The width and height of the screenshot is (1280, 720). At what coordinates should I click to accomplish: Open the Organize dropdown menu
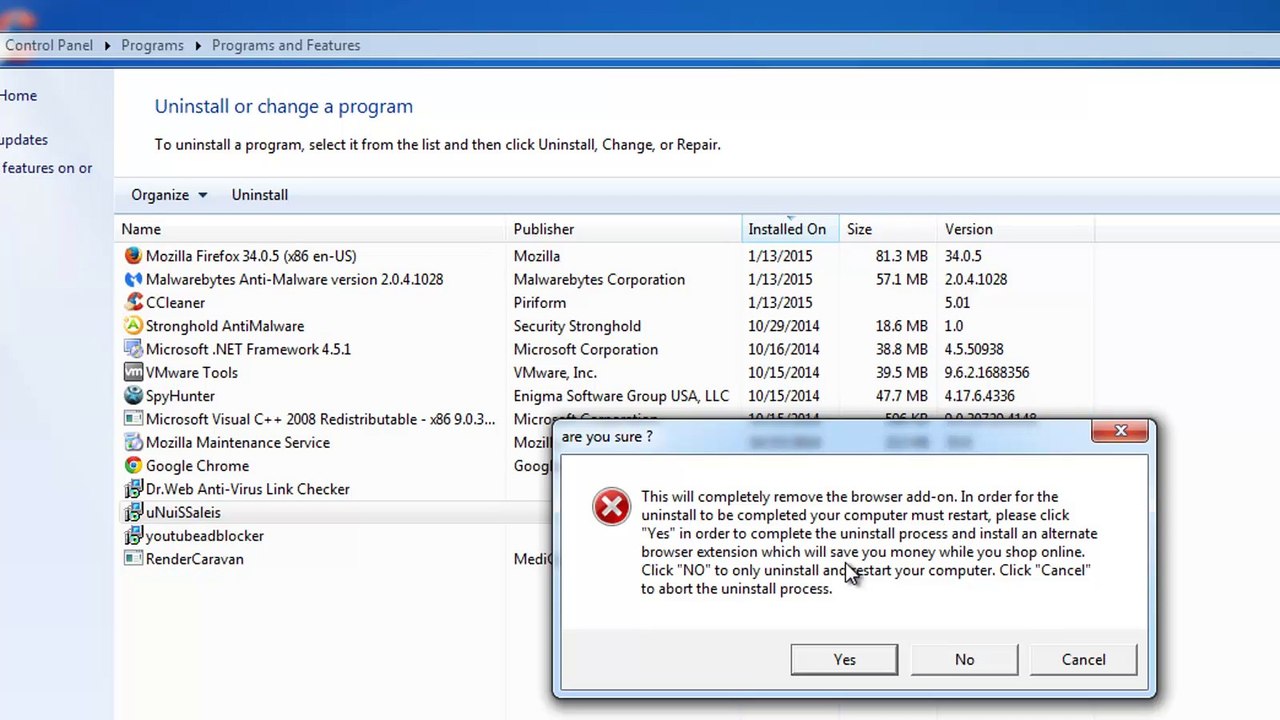pyautogui.click(x=169, y=195)
